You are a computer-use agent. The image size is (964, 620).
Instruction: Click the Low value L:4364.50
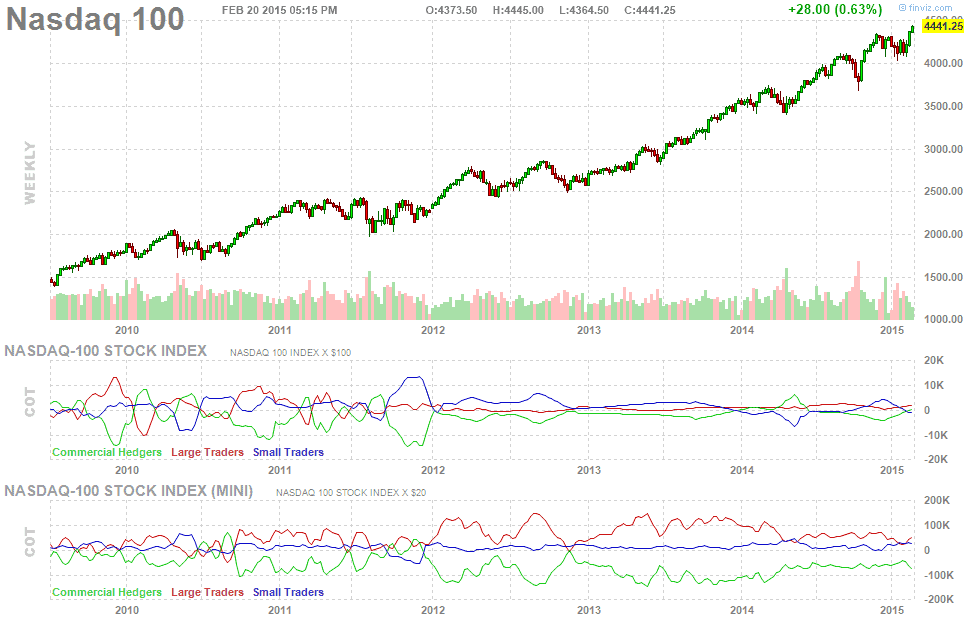pyautogui.click(x=585, y=9)
